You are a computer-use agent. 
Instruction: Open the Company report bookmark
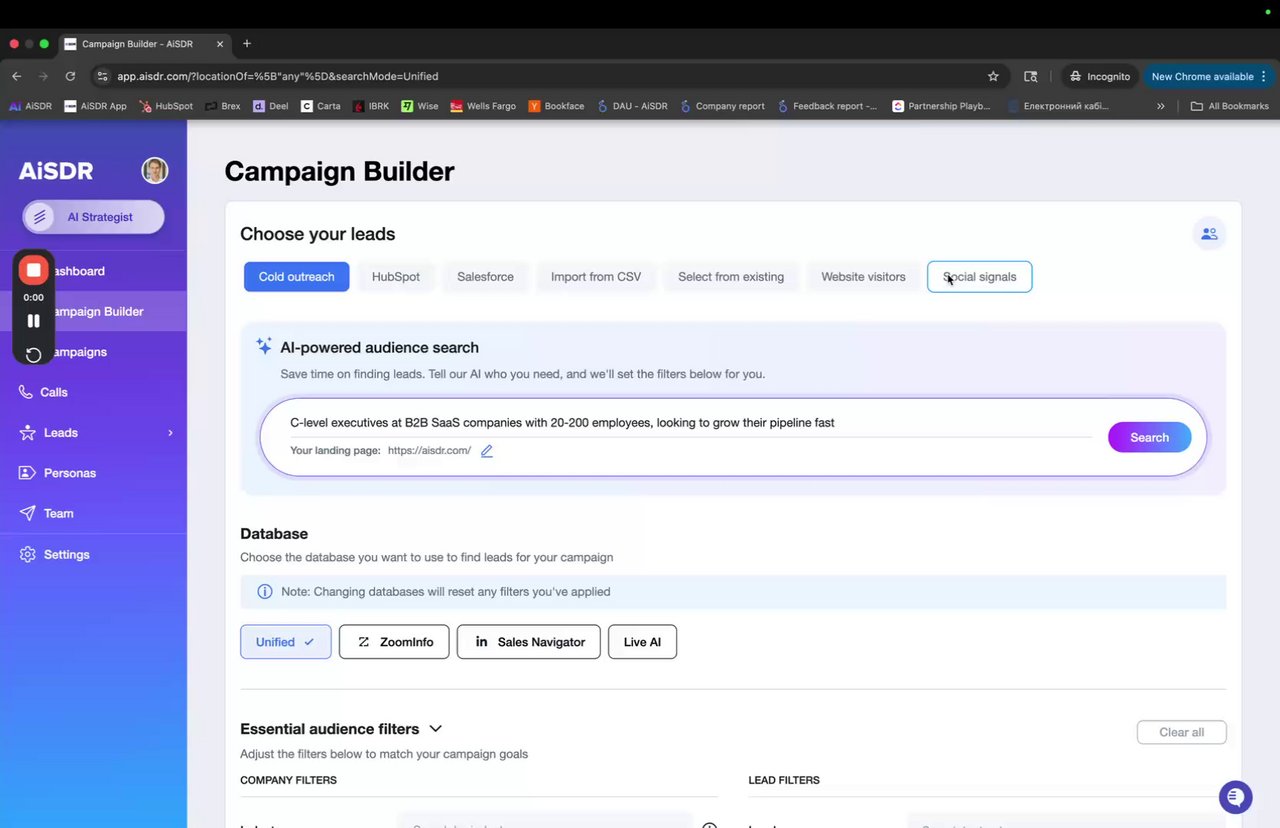(x=722, y=106)
